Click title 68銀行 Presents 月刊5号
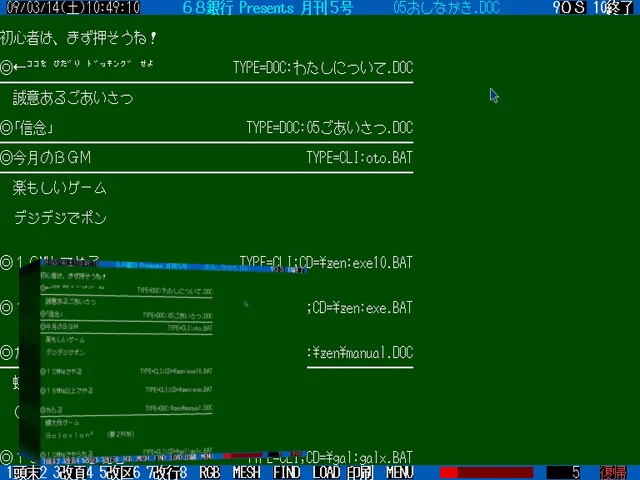The width and height of the screenshot is (640, 480). click(268, 7)
